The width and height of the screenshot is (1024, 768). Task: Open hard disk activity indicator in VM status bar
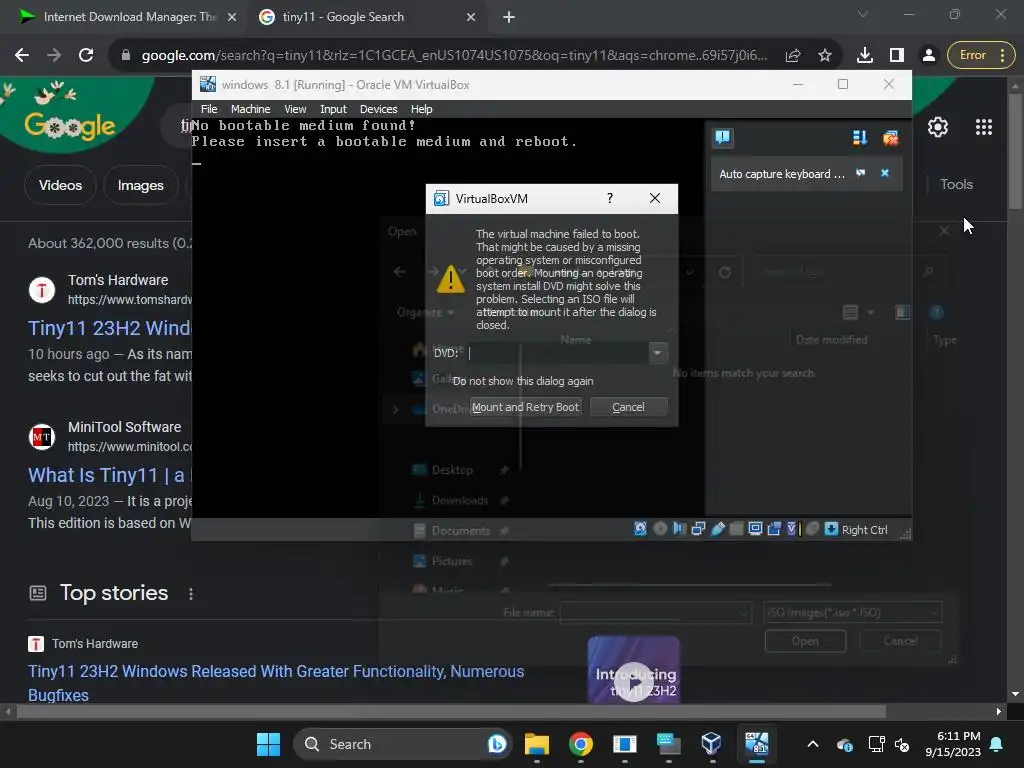pos(641,529)
